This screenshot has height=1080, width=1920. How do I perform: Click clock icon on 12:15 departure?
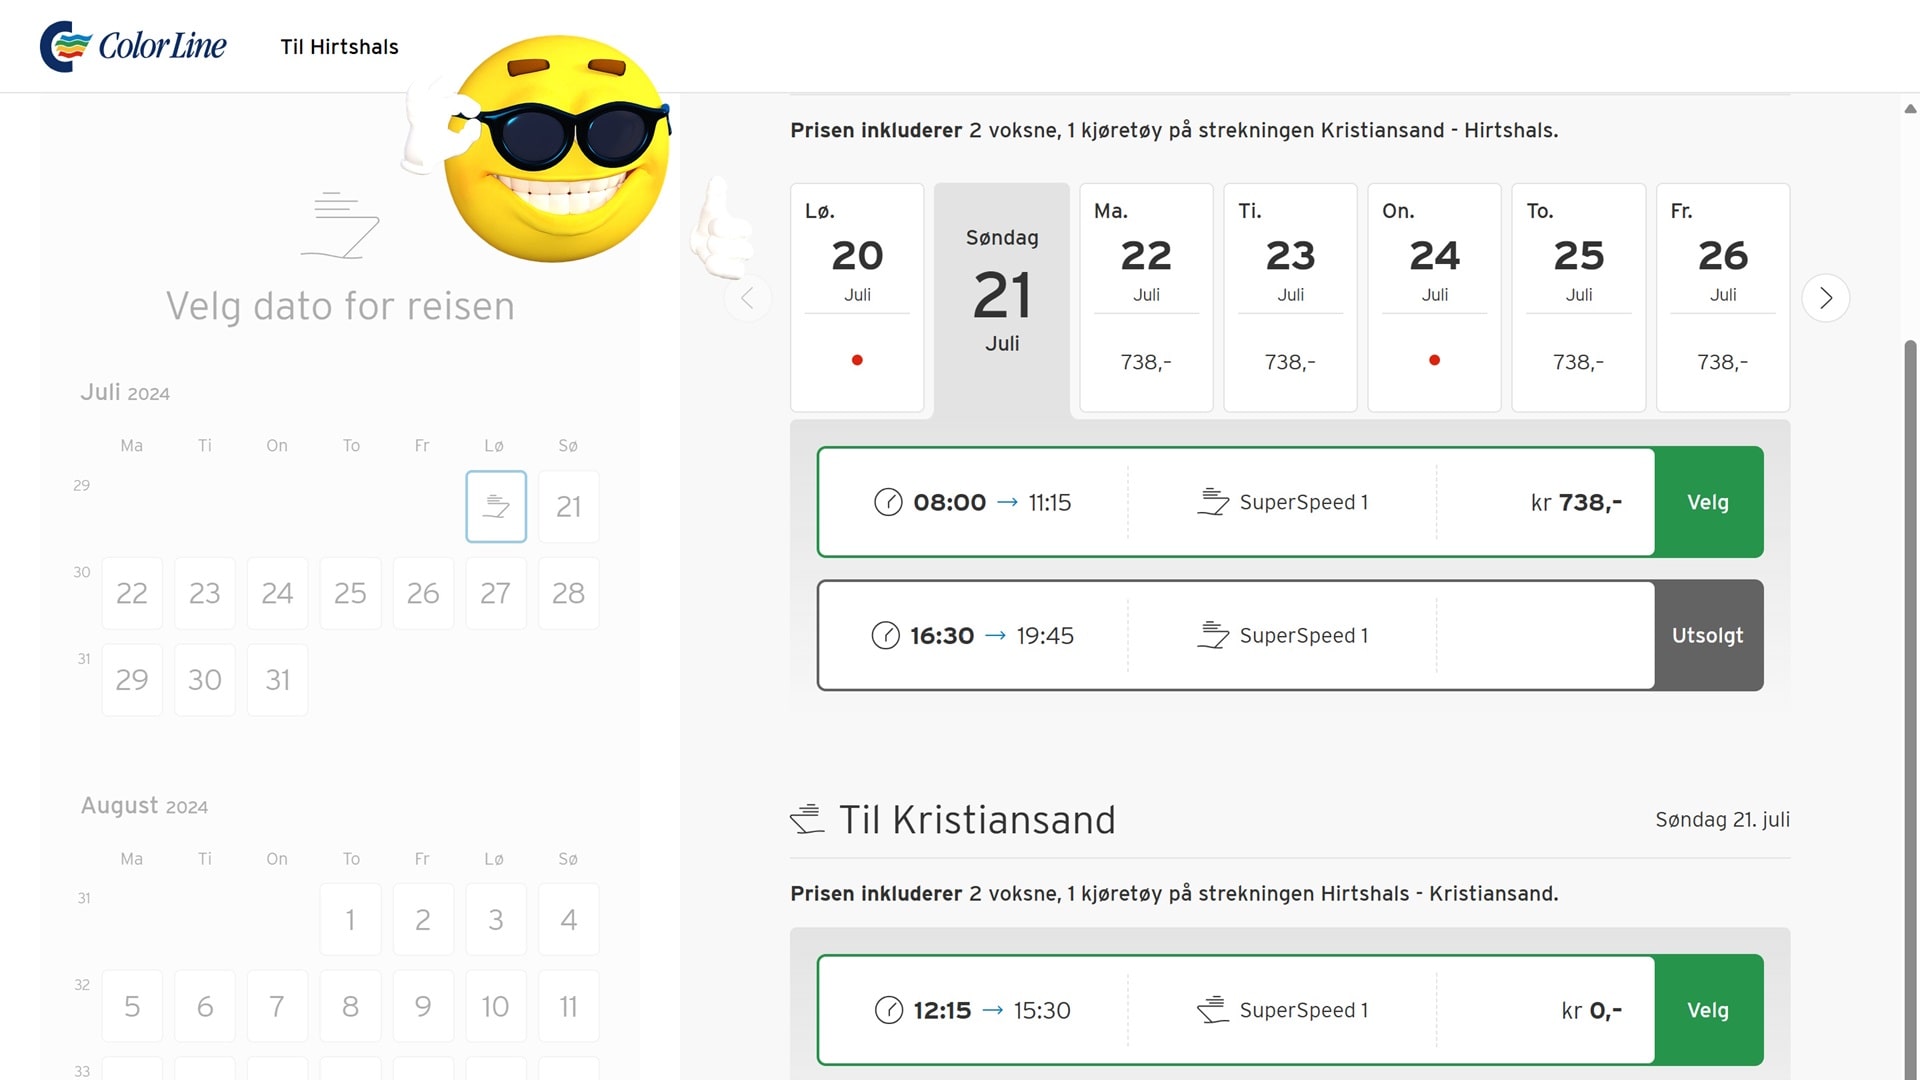[x=888, y=1010]
